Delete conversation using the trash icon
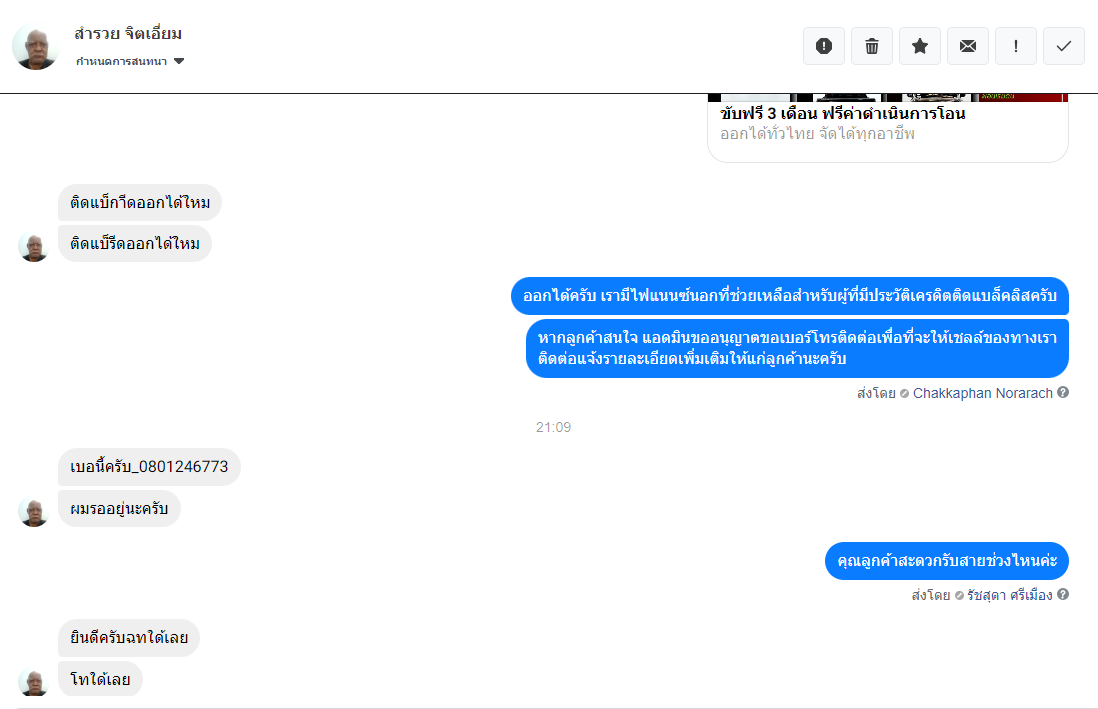This screenshot has height=709, width=1098. tap(872, 46)
